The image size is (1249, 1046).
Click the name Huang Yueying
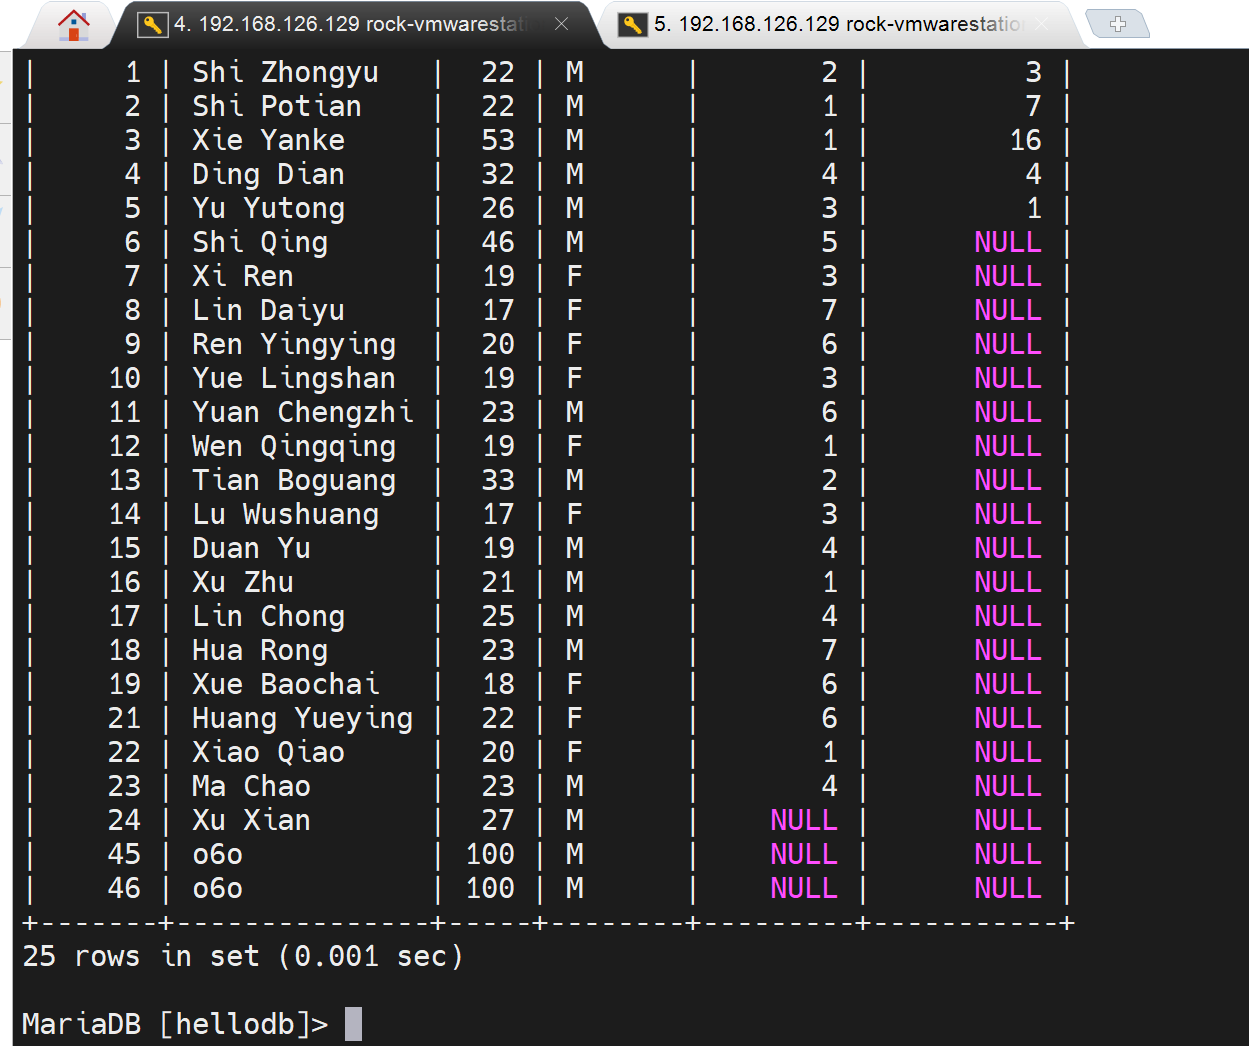[x=302, y=719]
